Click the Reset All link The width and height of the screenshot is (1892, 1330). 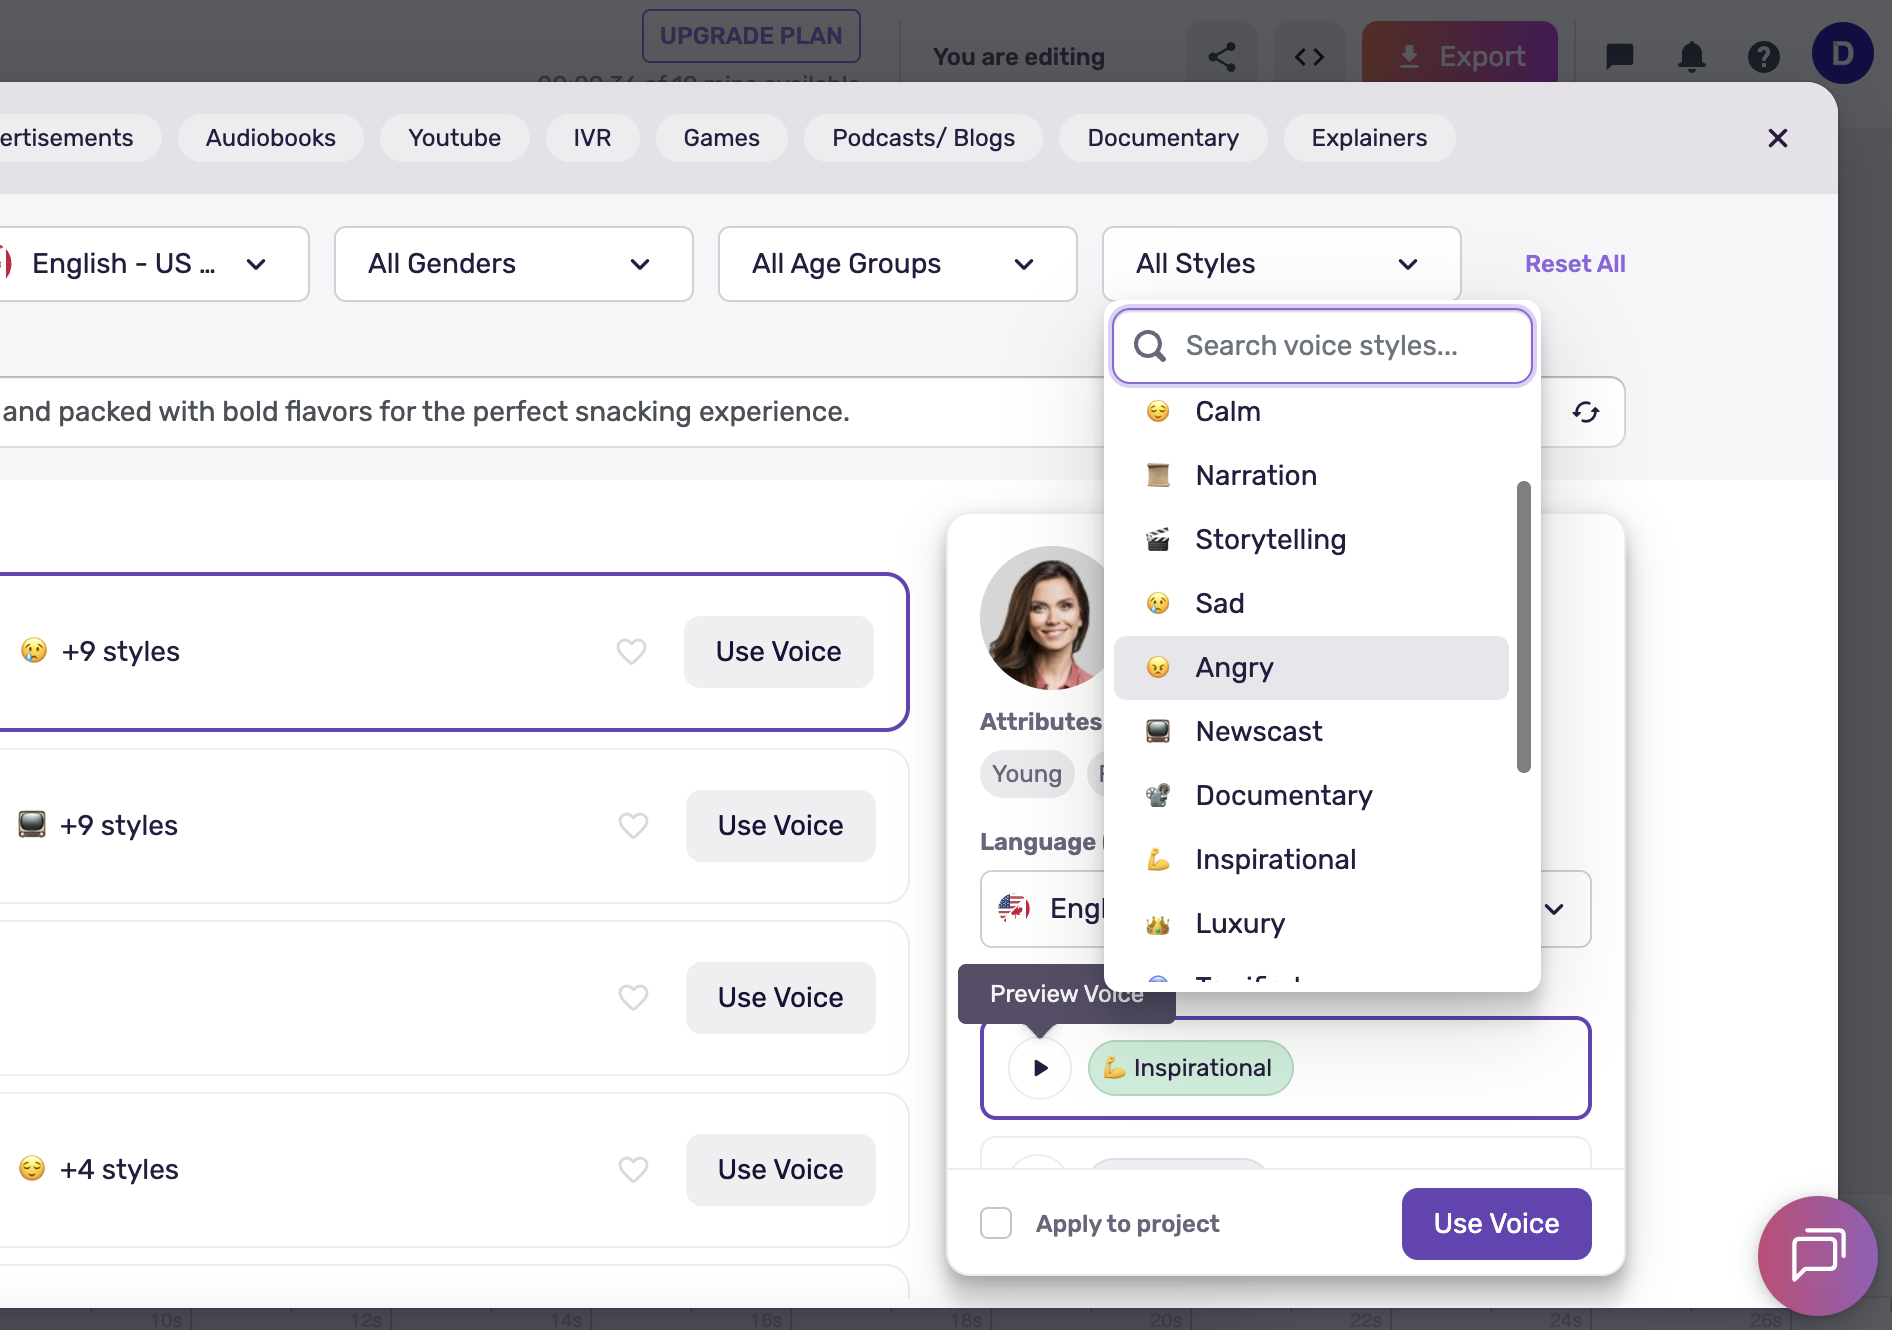pos(1574,264)
